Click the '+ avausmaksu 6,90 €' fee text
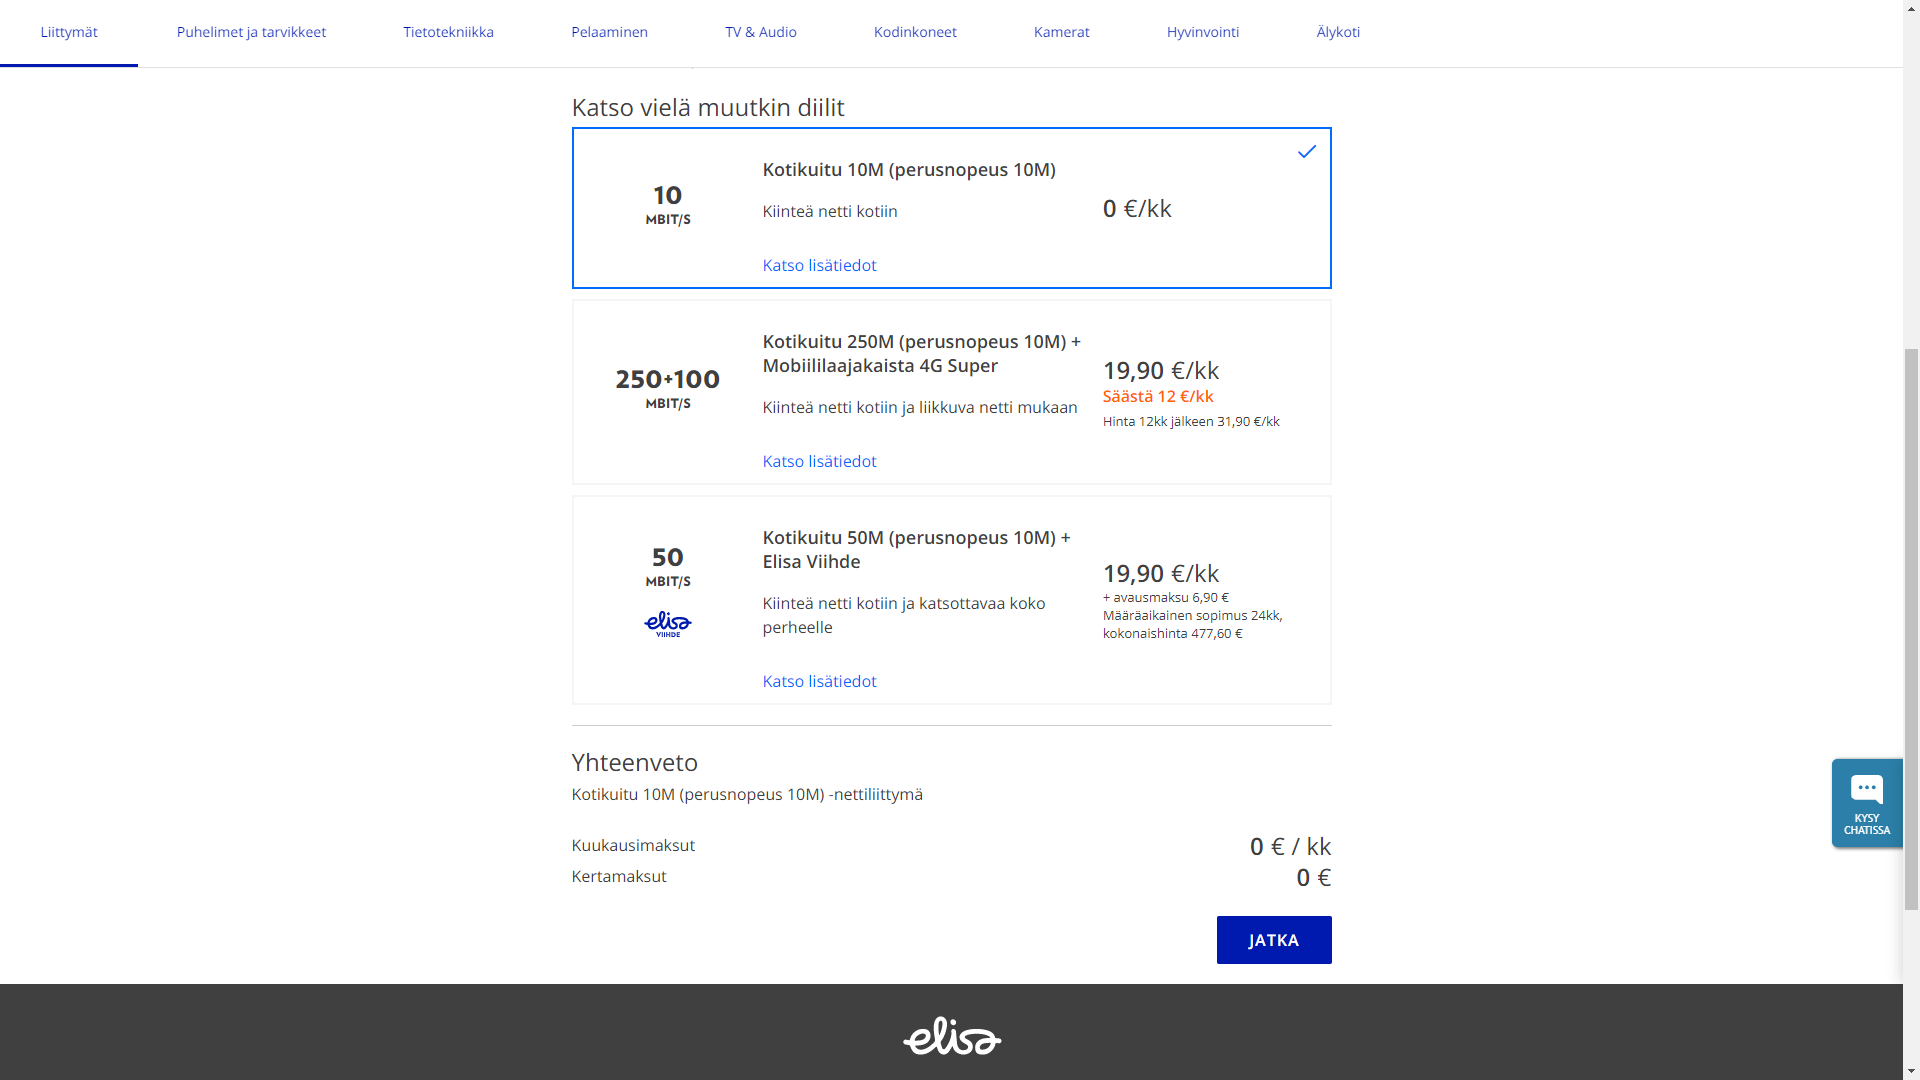 (x=1166, y=597)
